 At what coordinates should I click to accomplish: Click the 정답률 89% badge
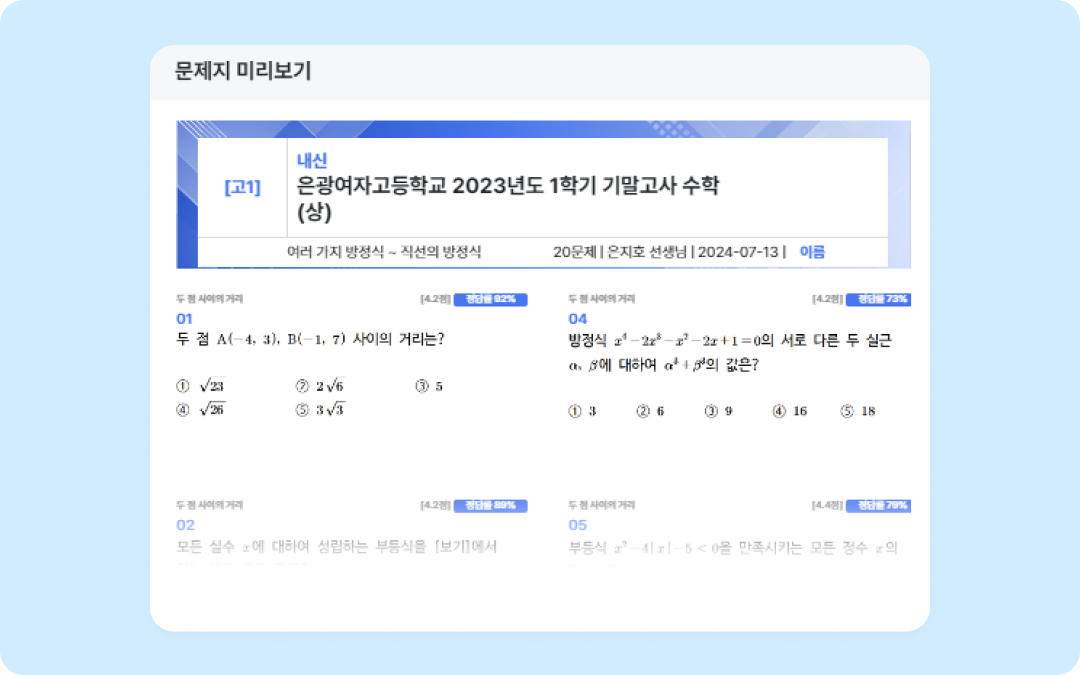point(490,505)
